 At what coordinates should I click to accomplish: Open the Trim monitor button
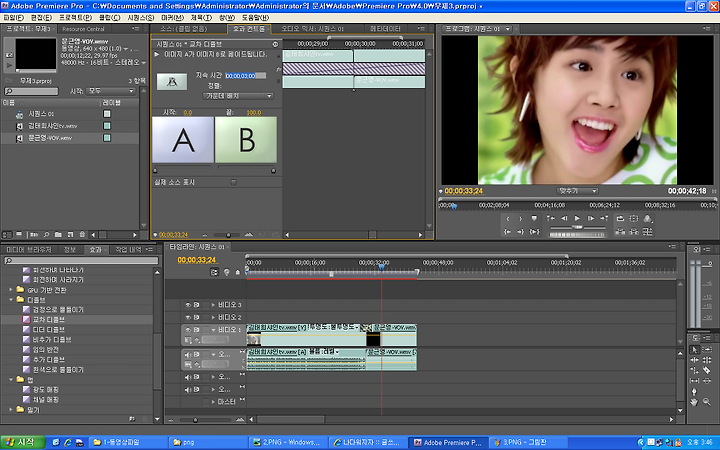pos(647,231)
